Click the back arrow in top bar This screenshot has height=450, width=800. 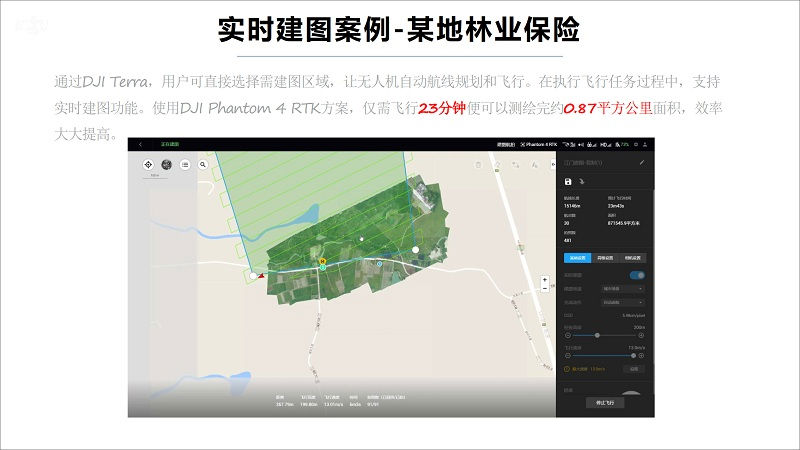141,144
